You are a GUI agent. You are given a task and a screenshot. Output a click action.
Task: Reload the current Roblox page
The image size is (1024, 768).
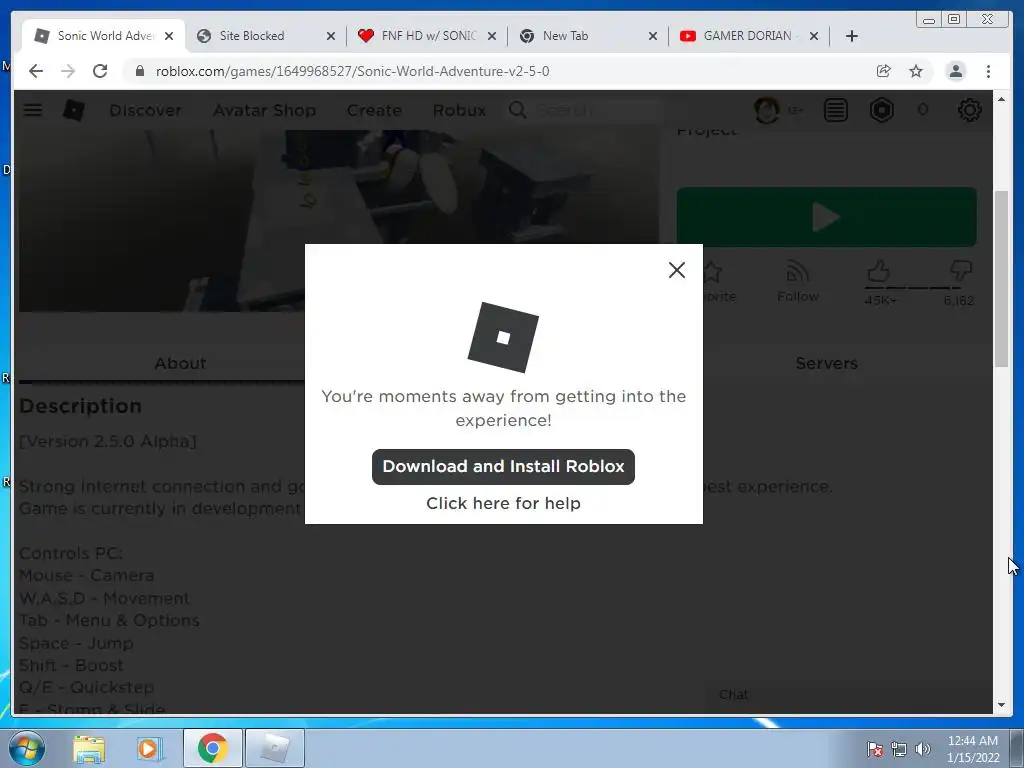point(100,71)
